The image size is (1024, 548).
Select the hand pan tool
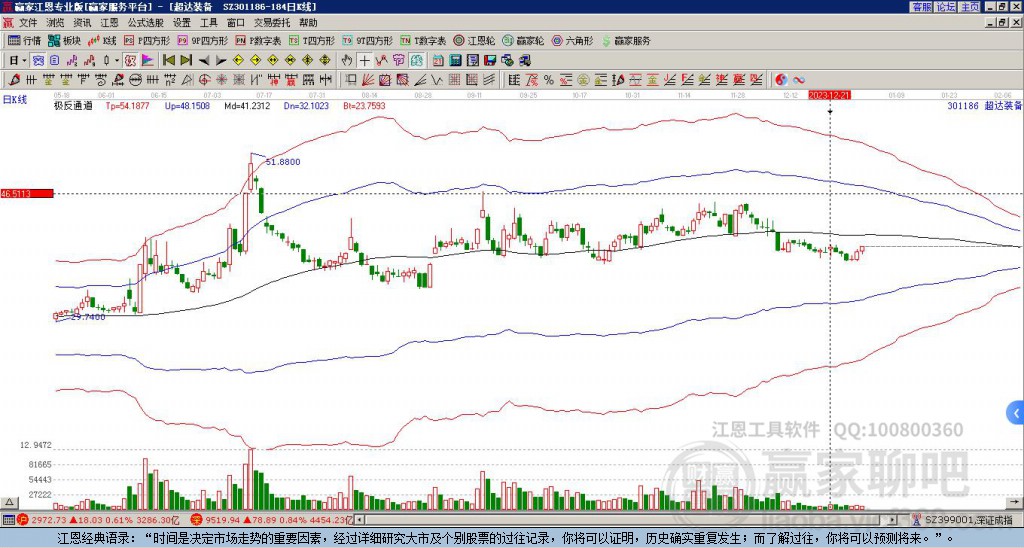coord(346,60)
